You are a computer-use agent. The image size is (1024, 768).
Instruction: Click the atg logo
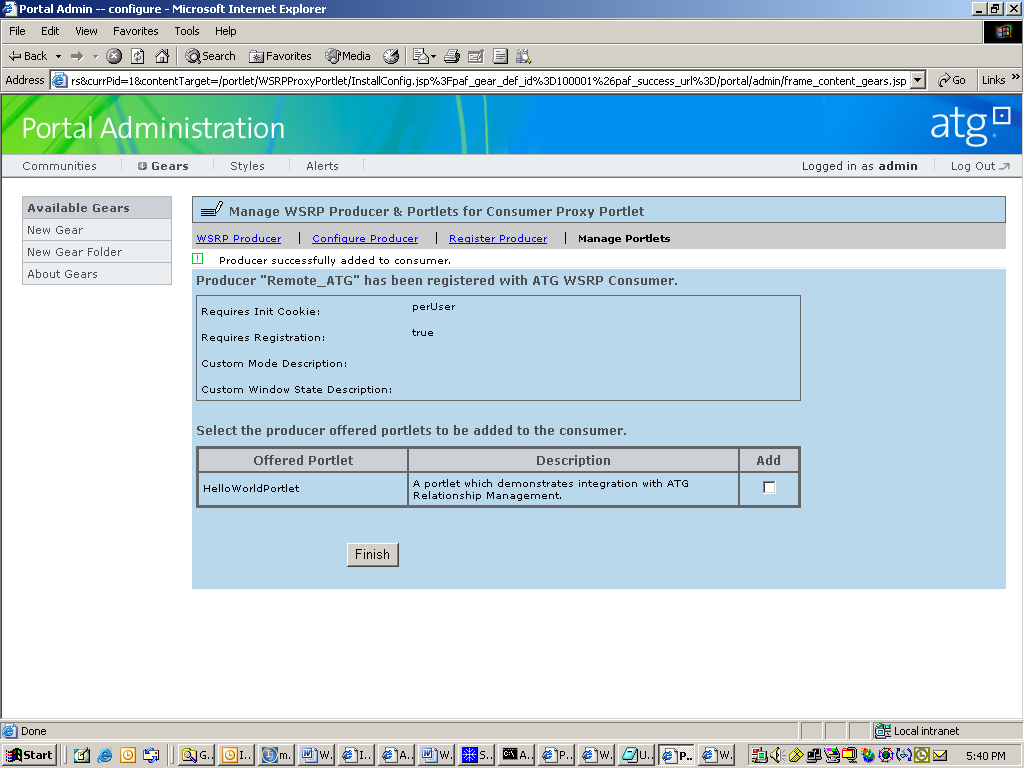[970, 125]
